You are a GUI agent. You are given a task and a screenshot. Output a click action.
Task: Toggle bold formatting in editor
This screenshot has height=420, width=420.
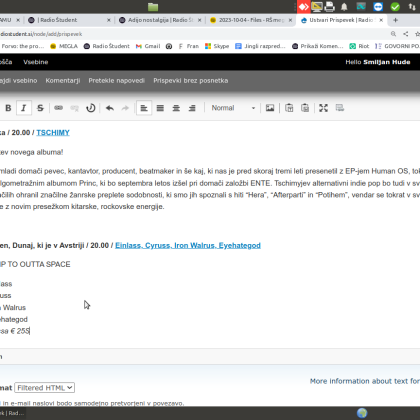[8, 108]
